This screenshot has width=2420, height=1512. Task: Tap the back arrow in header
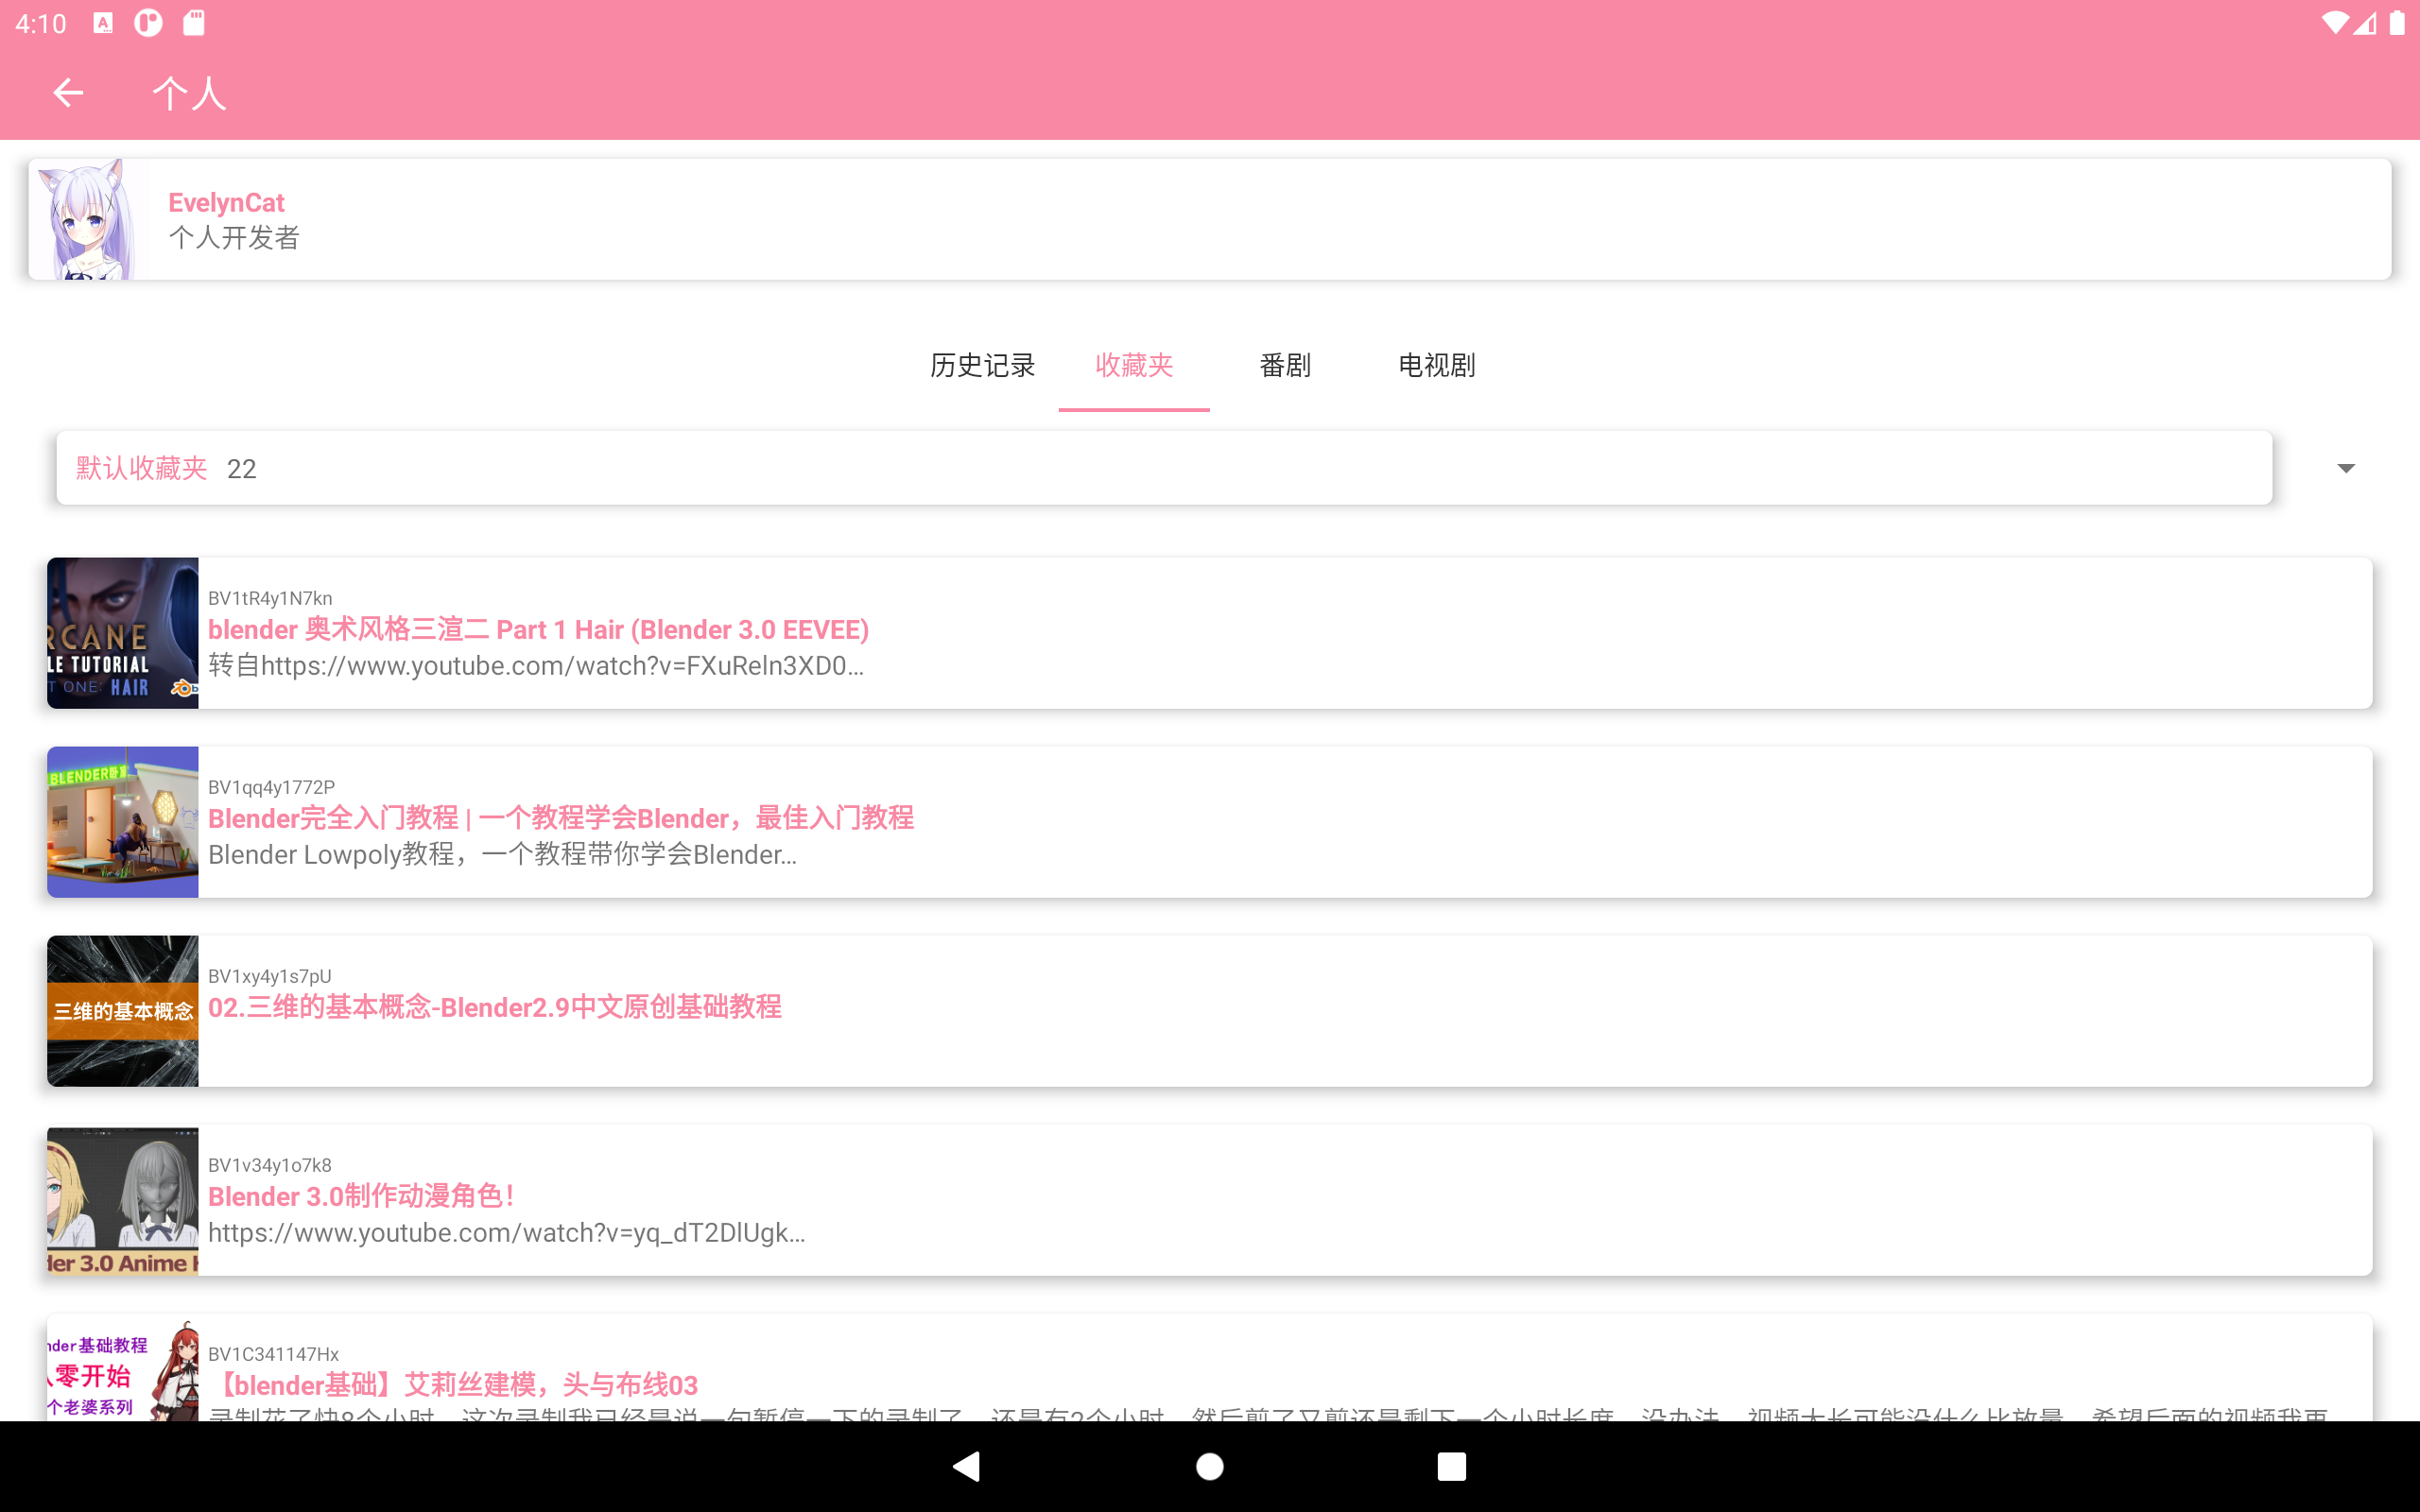[68, 93]
